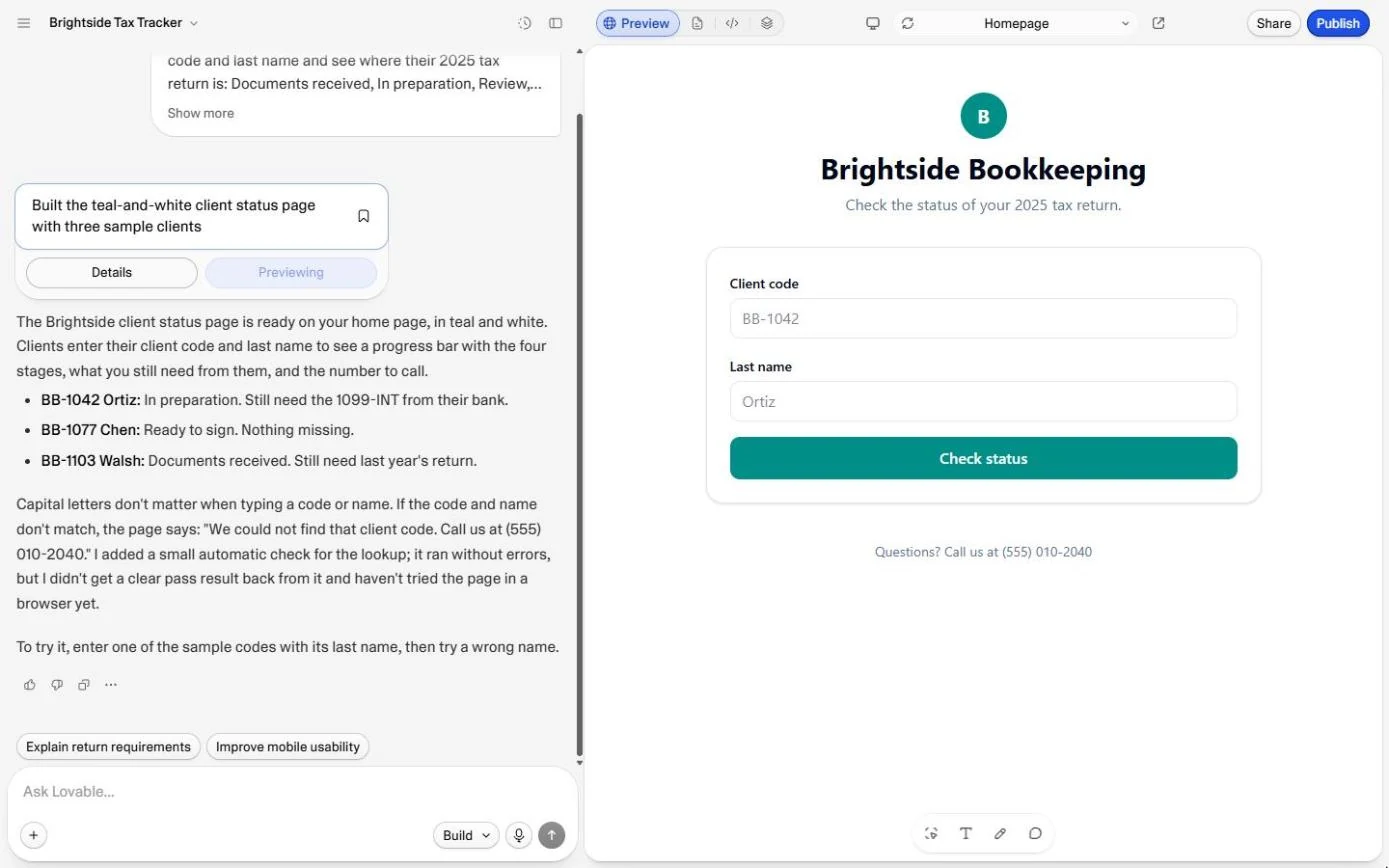The height and width of the screenshot is (868, 1389).
Task: Start voice input with the microphone
Action: click(518, 835)
